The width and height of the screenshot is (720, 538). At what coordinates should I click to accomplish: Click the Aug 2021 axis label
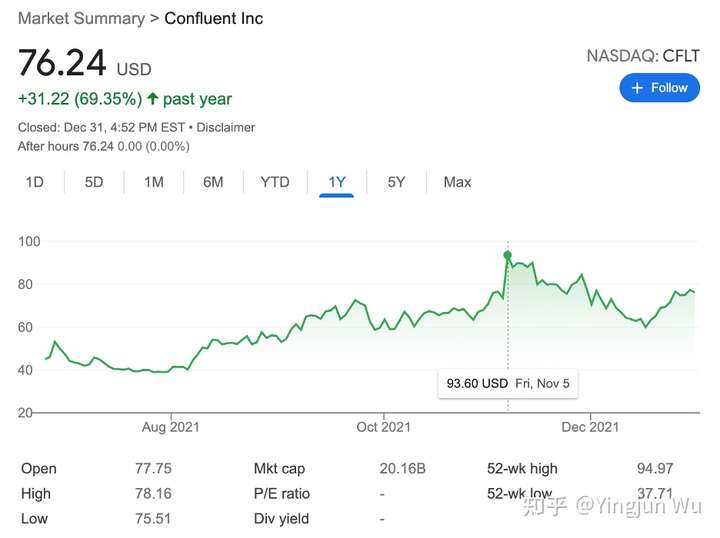[x=171, y=427]
